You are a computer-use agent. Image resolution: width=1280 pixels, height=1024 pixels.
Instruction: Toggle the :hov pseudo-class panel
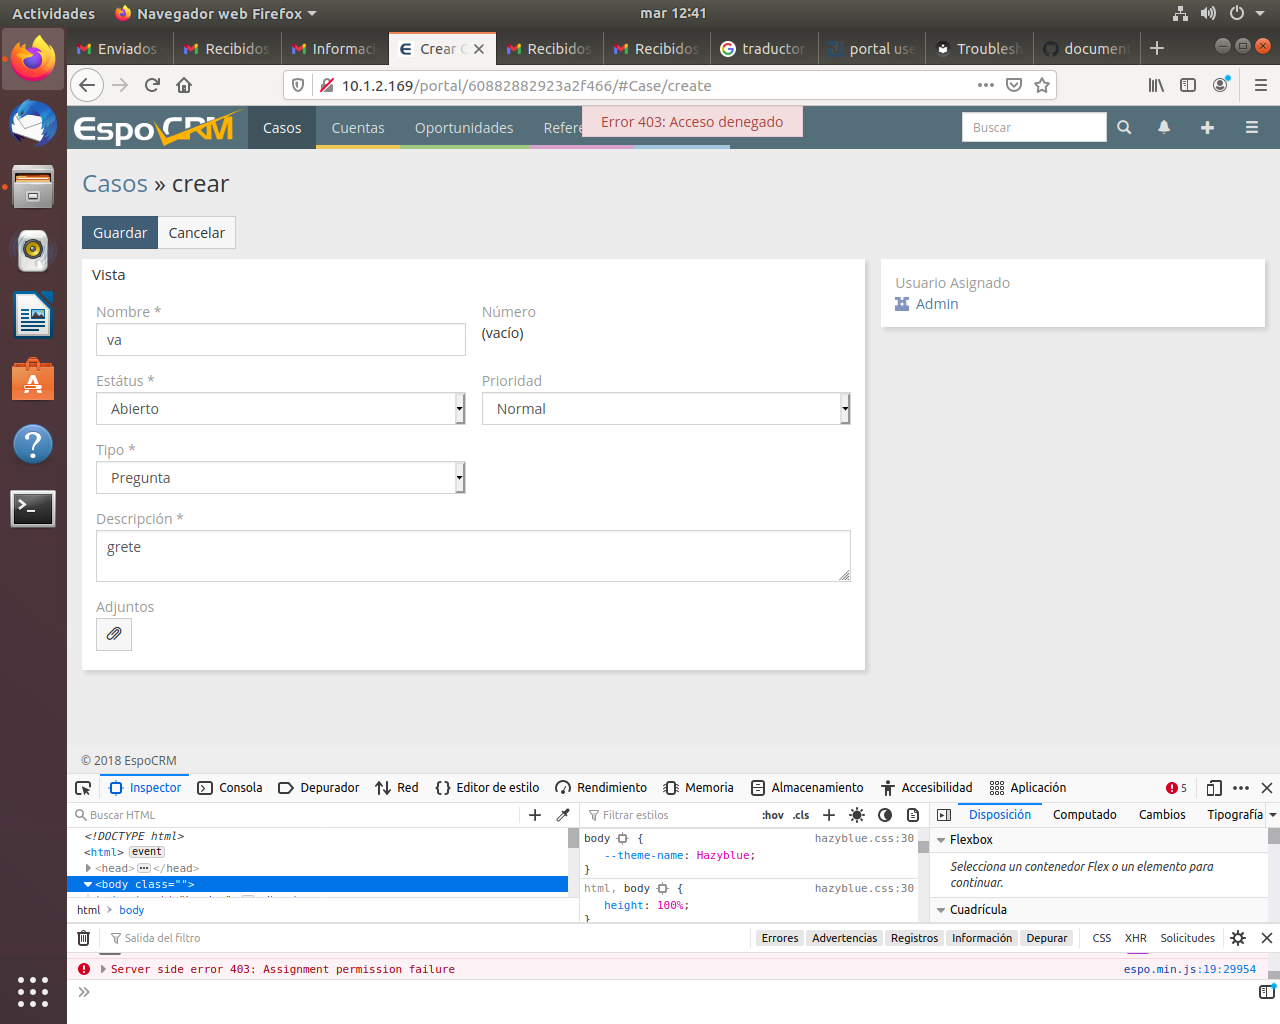[x=773, y=815]
